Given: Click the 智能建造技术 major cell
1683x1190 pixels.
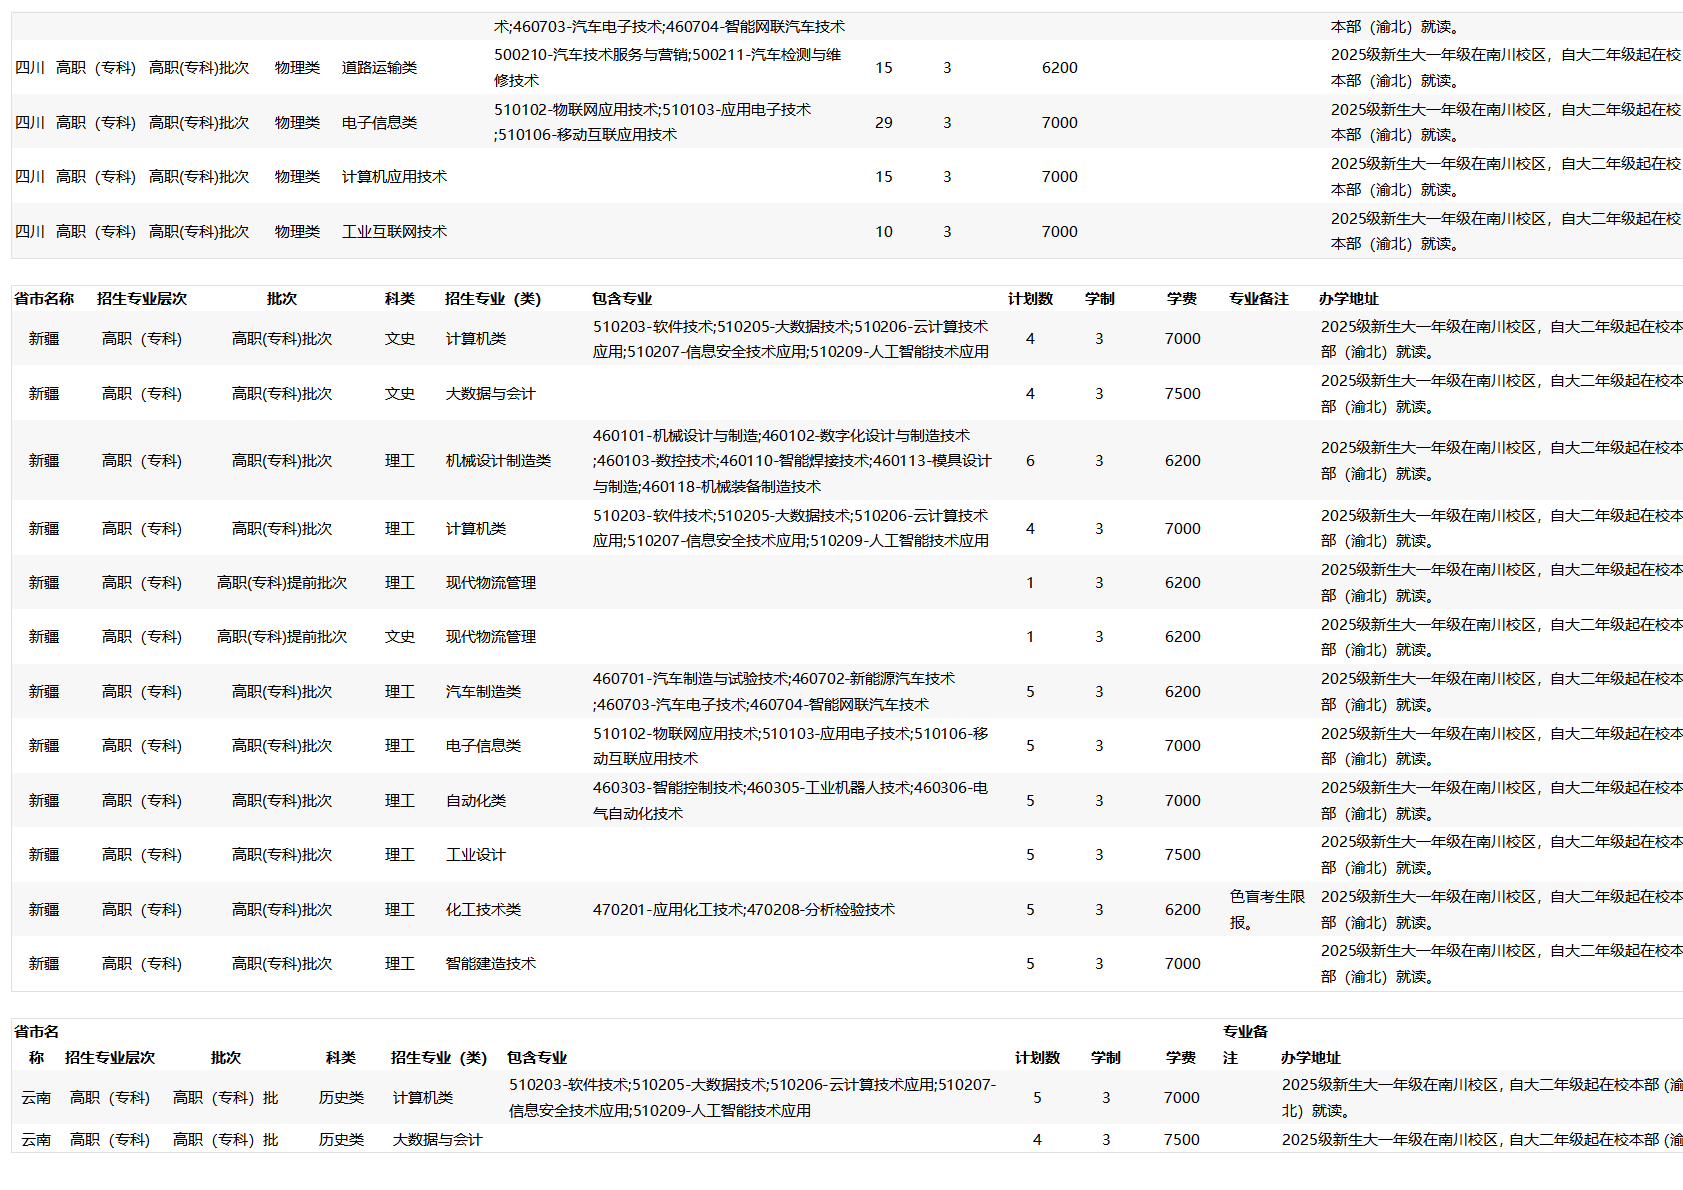Looking at the screenshot, I should click(x=490, y=963).
